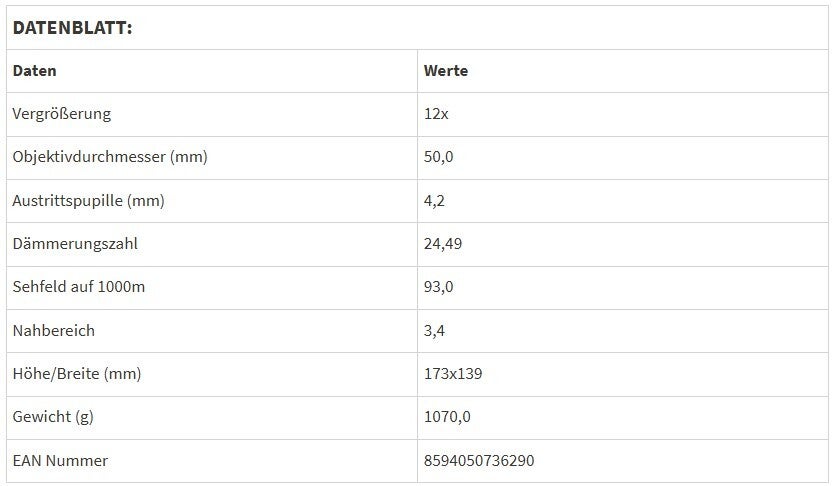The image size is (832, 486).
Task: Click the Objektivdurchmesser (mm) label
Action: (x=110, y=157)
